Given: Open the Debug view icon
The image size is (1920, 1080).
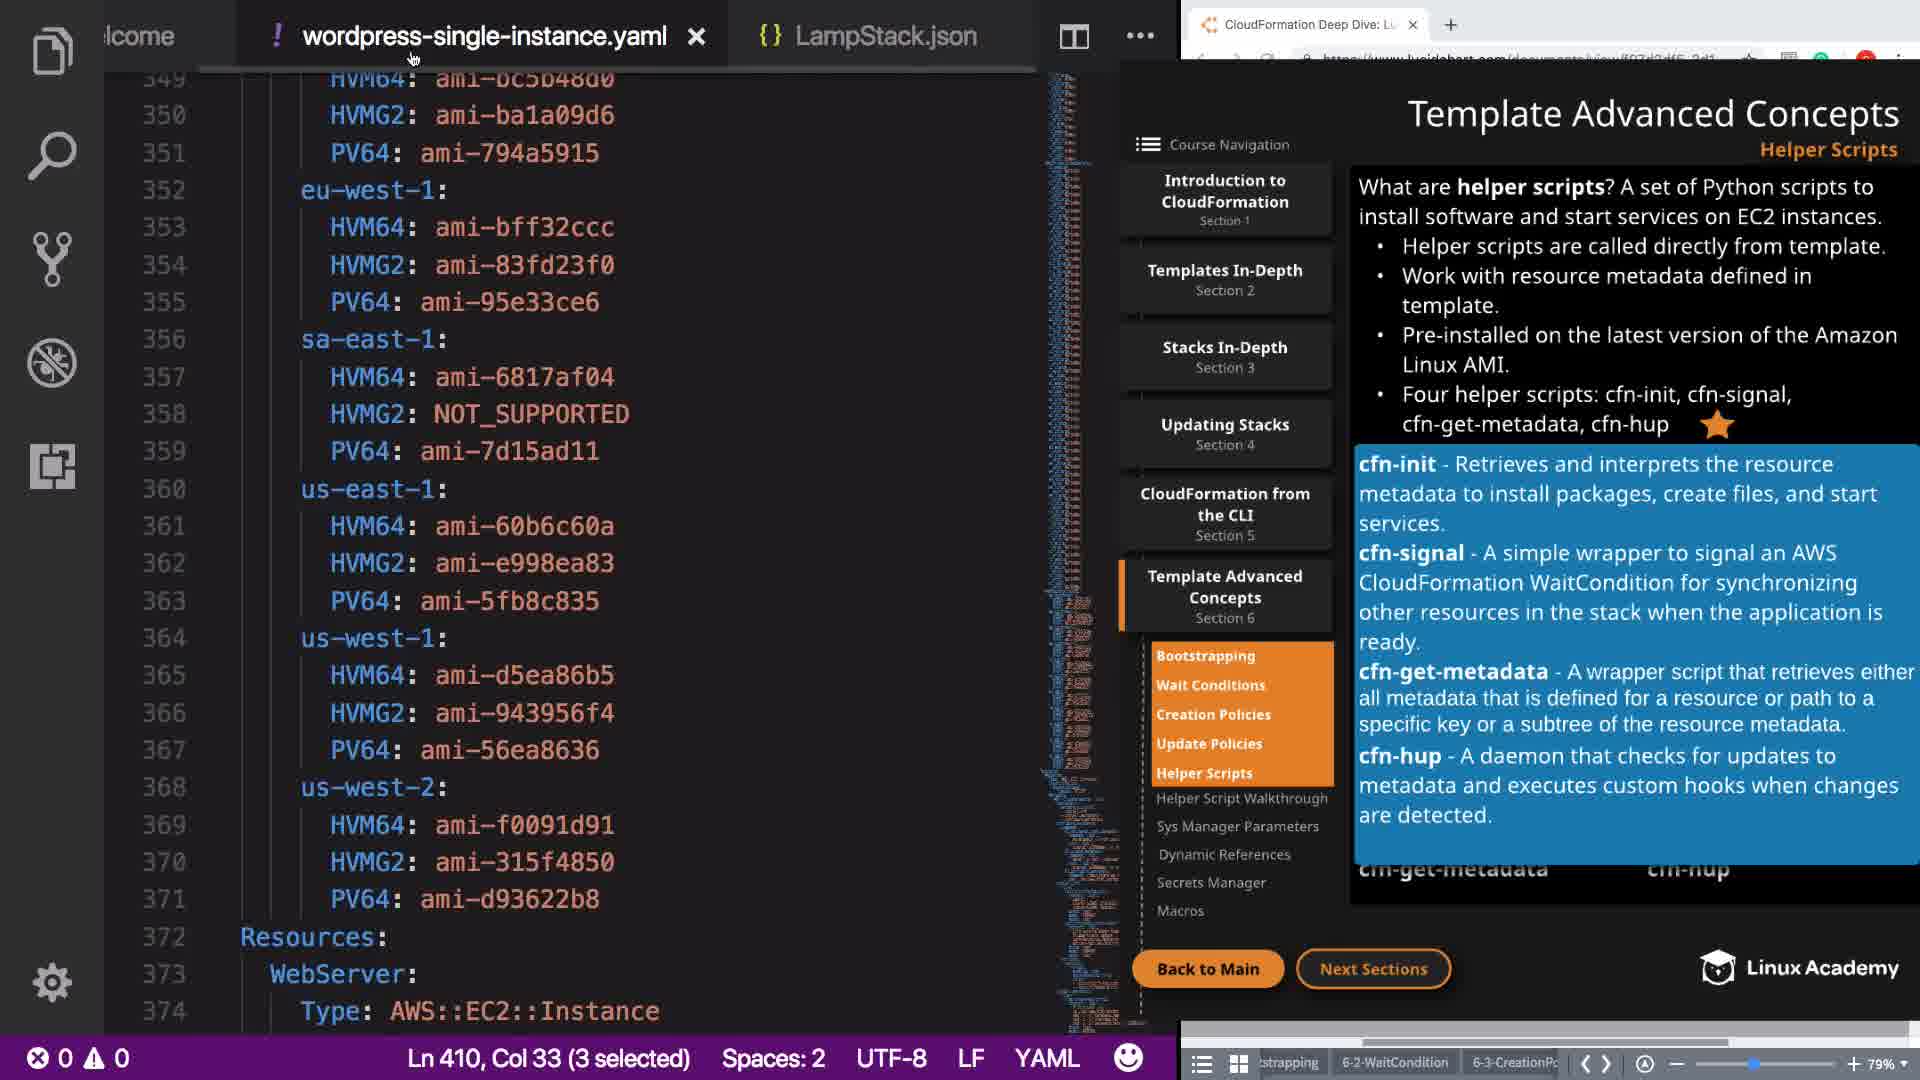Looking at the screenshot, I should [x=52, y=363].
